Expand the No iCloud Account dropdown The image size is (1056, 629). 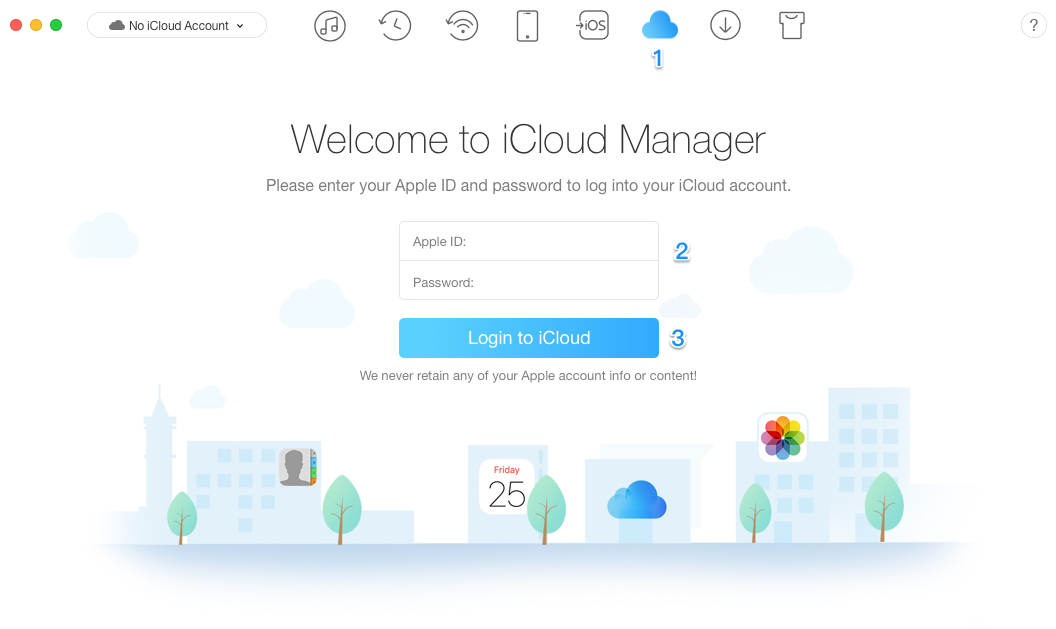(177, 26)
